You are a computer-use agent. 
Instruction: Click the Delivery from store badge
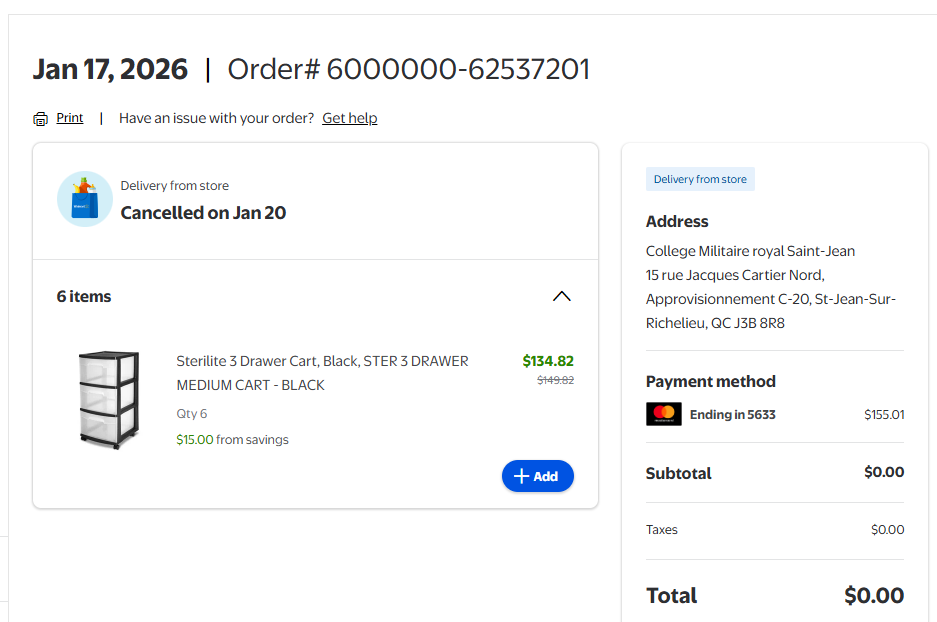point(700,179)
